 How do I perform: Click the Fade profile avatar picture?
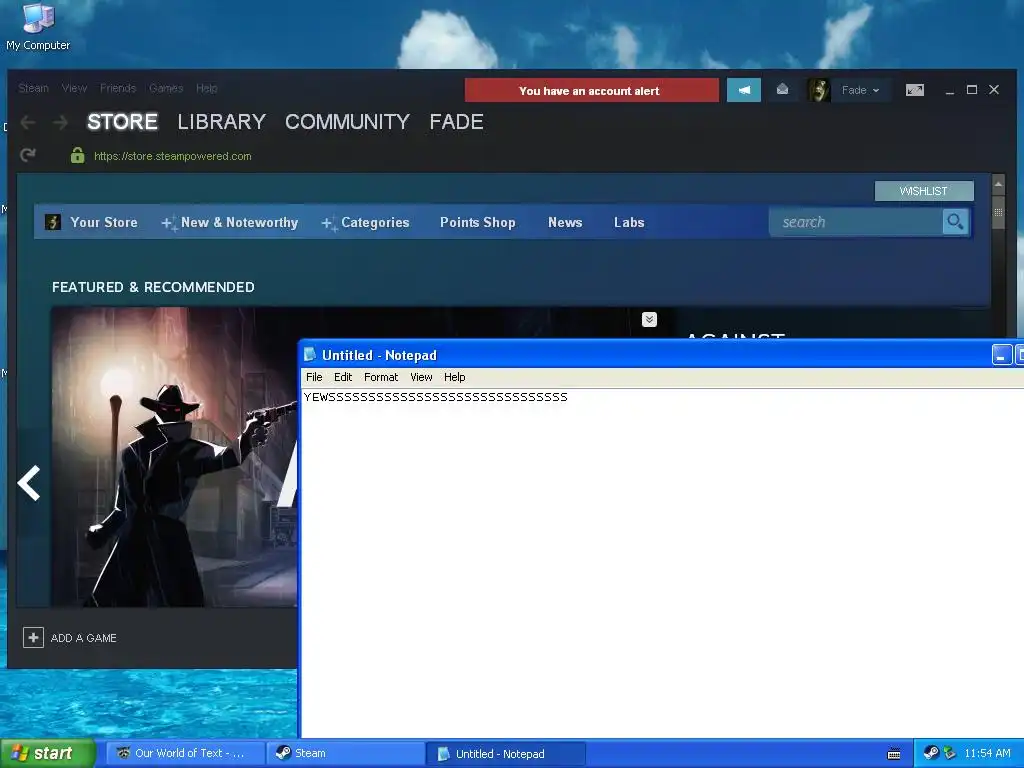818,90
